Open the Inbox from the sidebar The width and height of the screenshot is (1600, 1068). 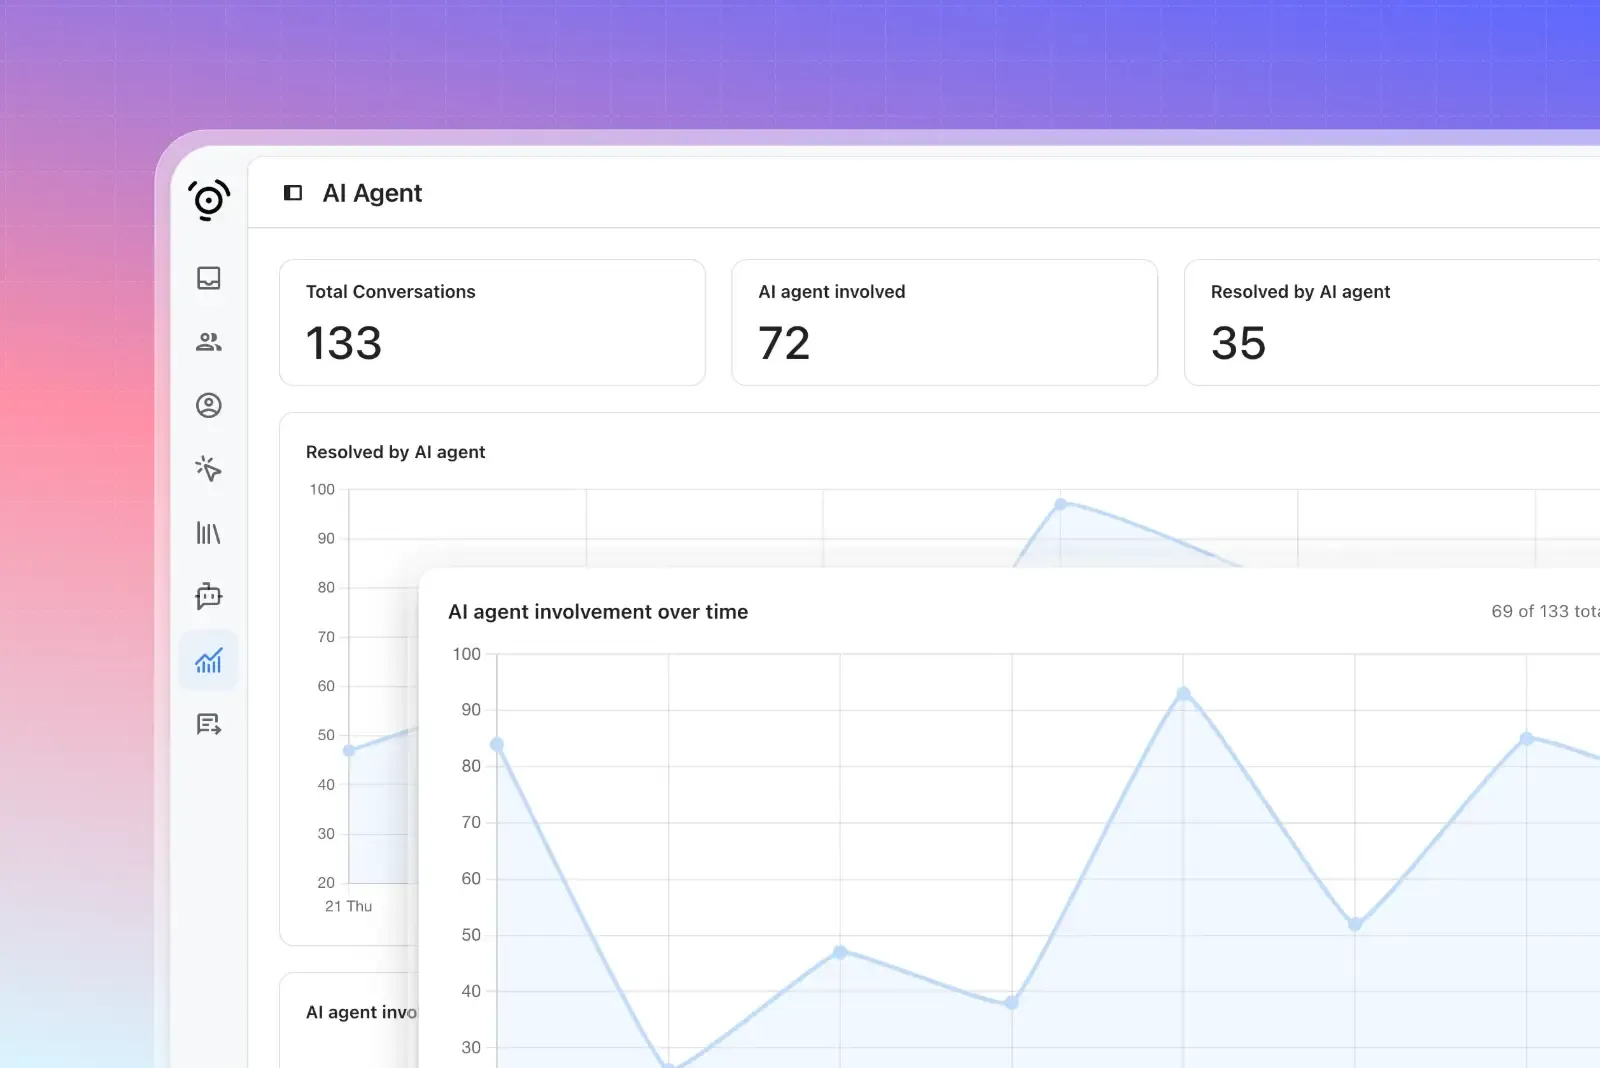209,278
